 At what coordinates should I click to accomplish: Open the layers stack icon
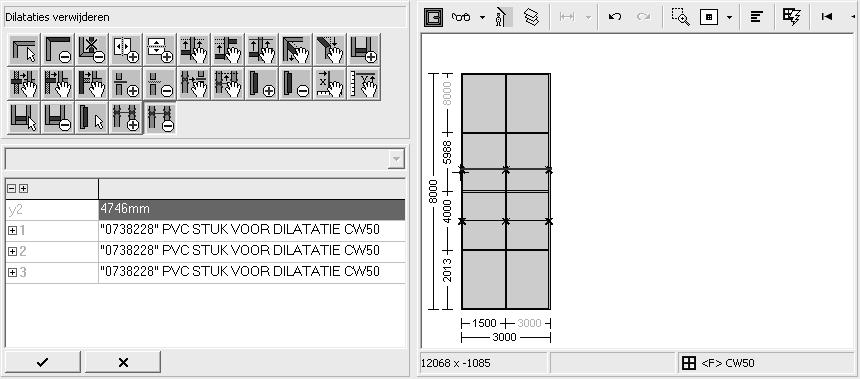point(531,17)
